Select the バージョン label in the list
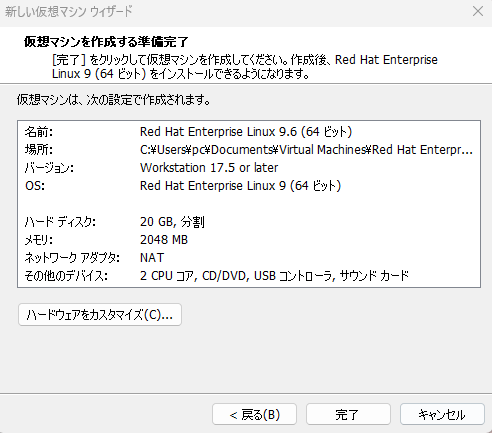This screenshot has height=433, width=492. [49, 168]
